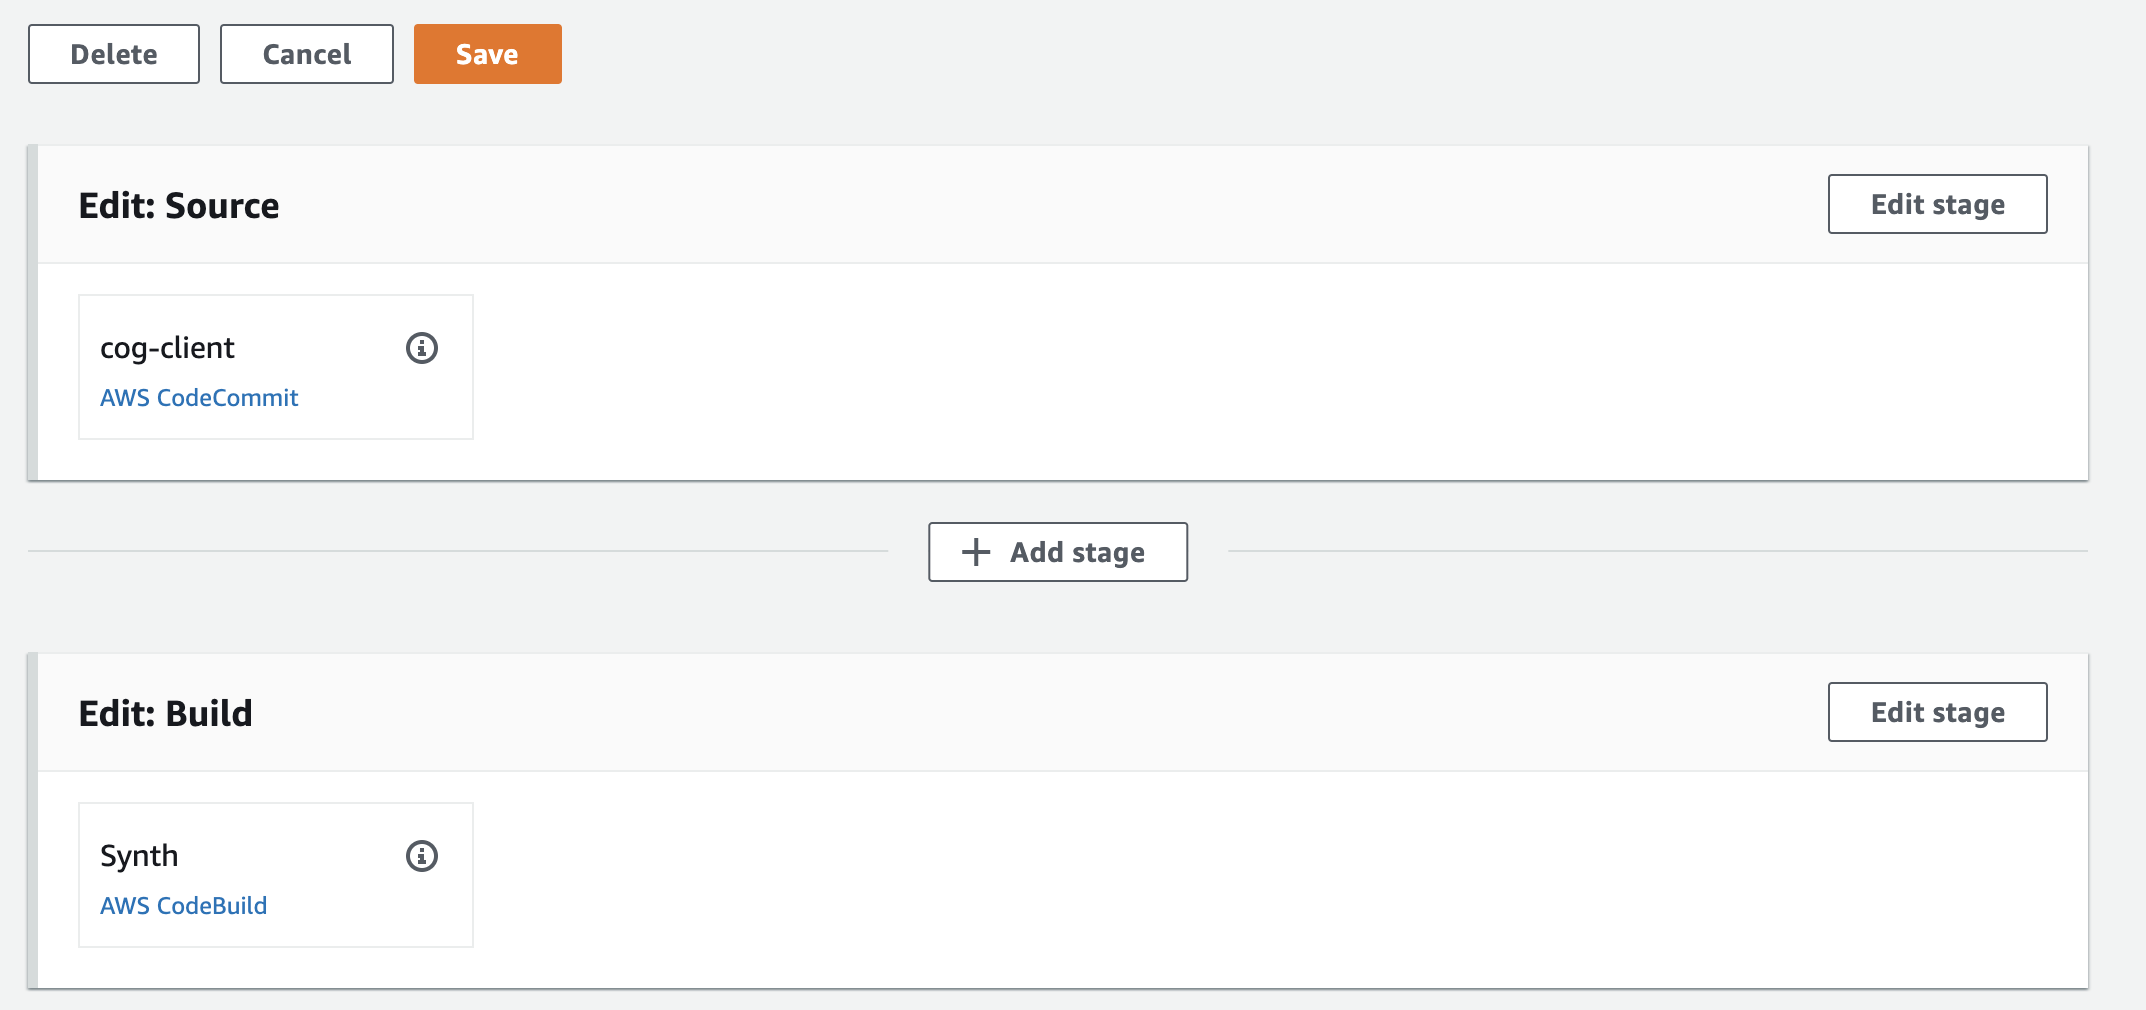Click the cog-client action card's empty area

tap(380, 410)
